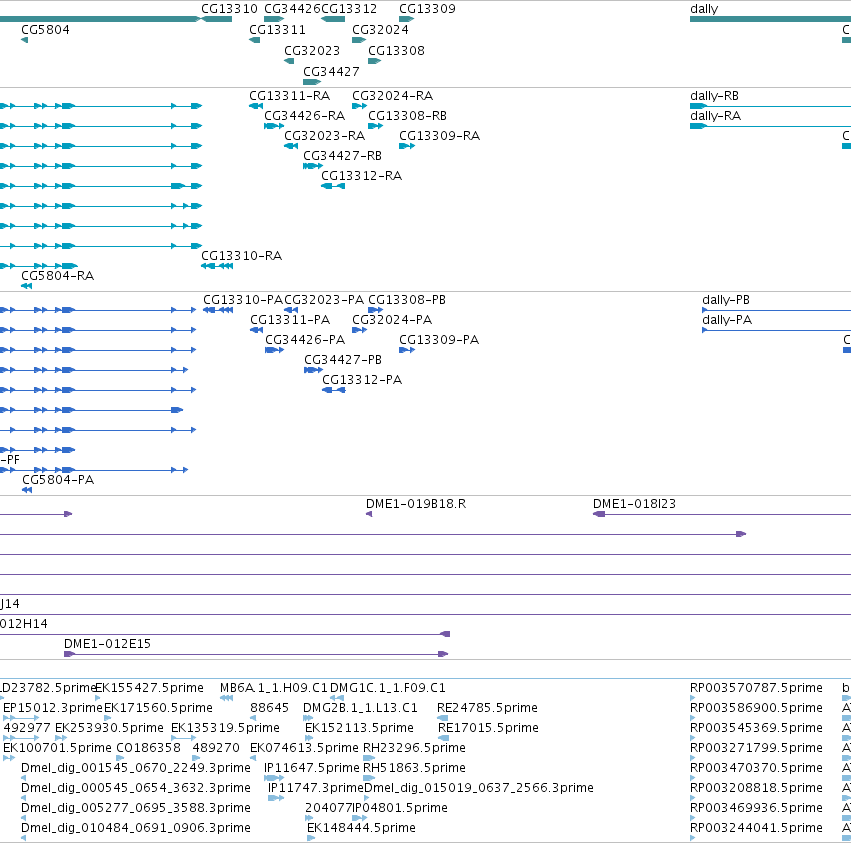The image size is (851, 843).
Task: Open EST label Dmel_dig_001545_0670_2249.3prime
Action: click(x=136, y=768)
